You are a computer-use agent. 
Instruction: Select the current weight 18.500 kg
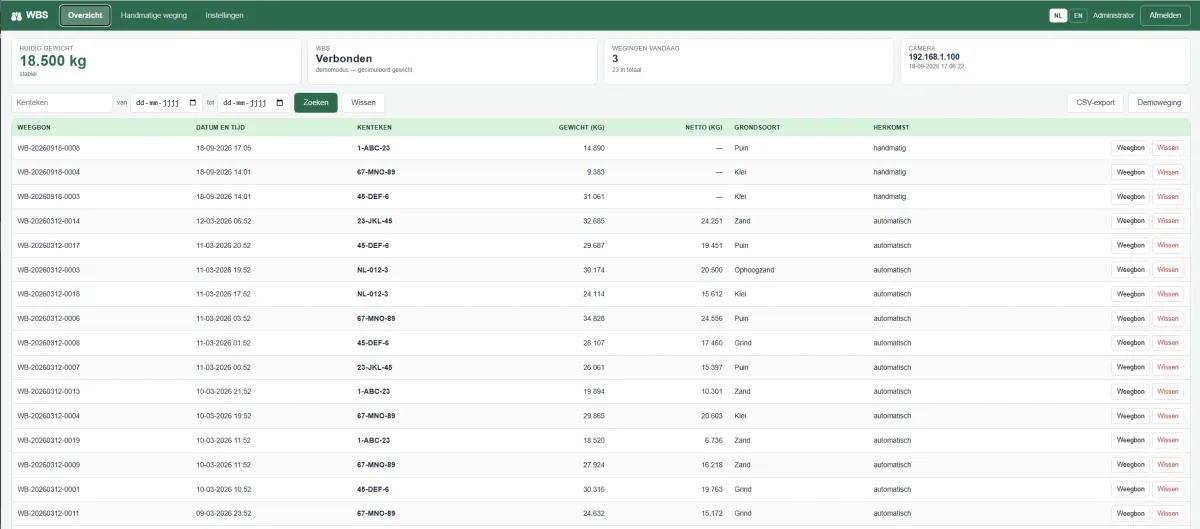(53, 61)
